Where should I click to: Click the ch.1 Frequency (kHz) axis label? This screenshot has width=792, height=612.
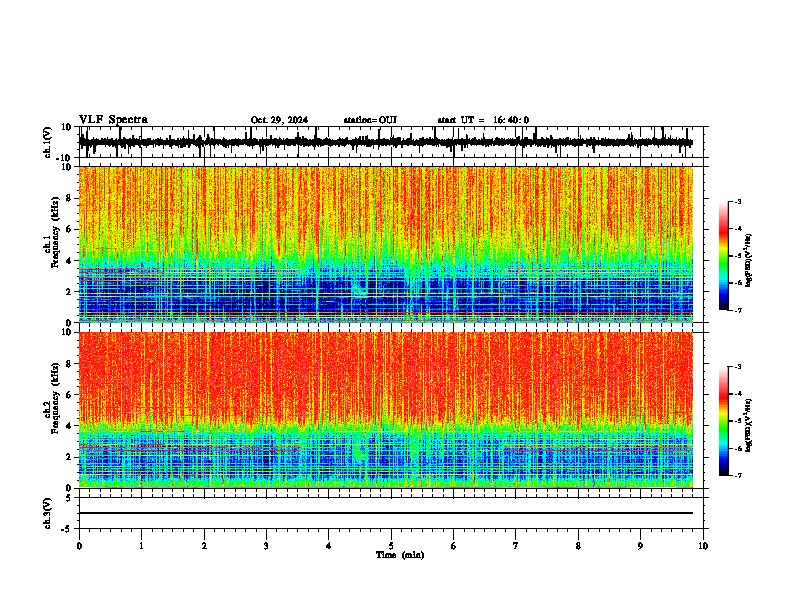click(52, 231)
